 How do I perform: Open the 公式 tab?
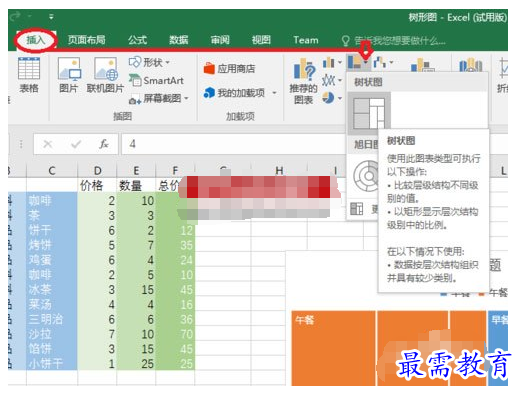(x=137, y=40)
